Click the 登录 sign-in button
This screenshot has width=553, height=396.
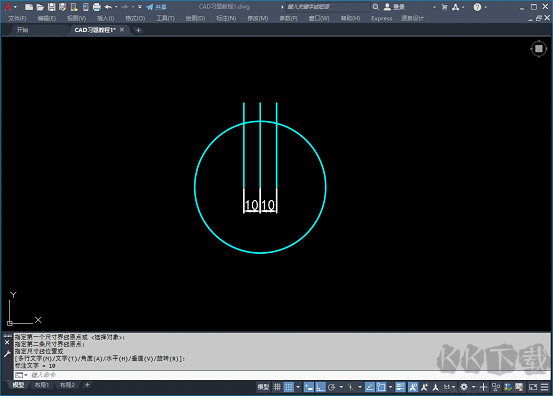pyautogui.click(x=394, y=7)
